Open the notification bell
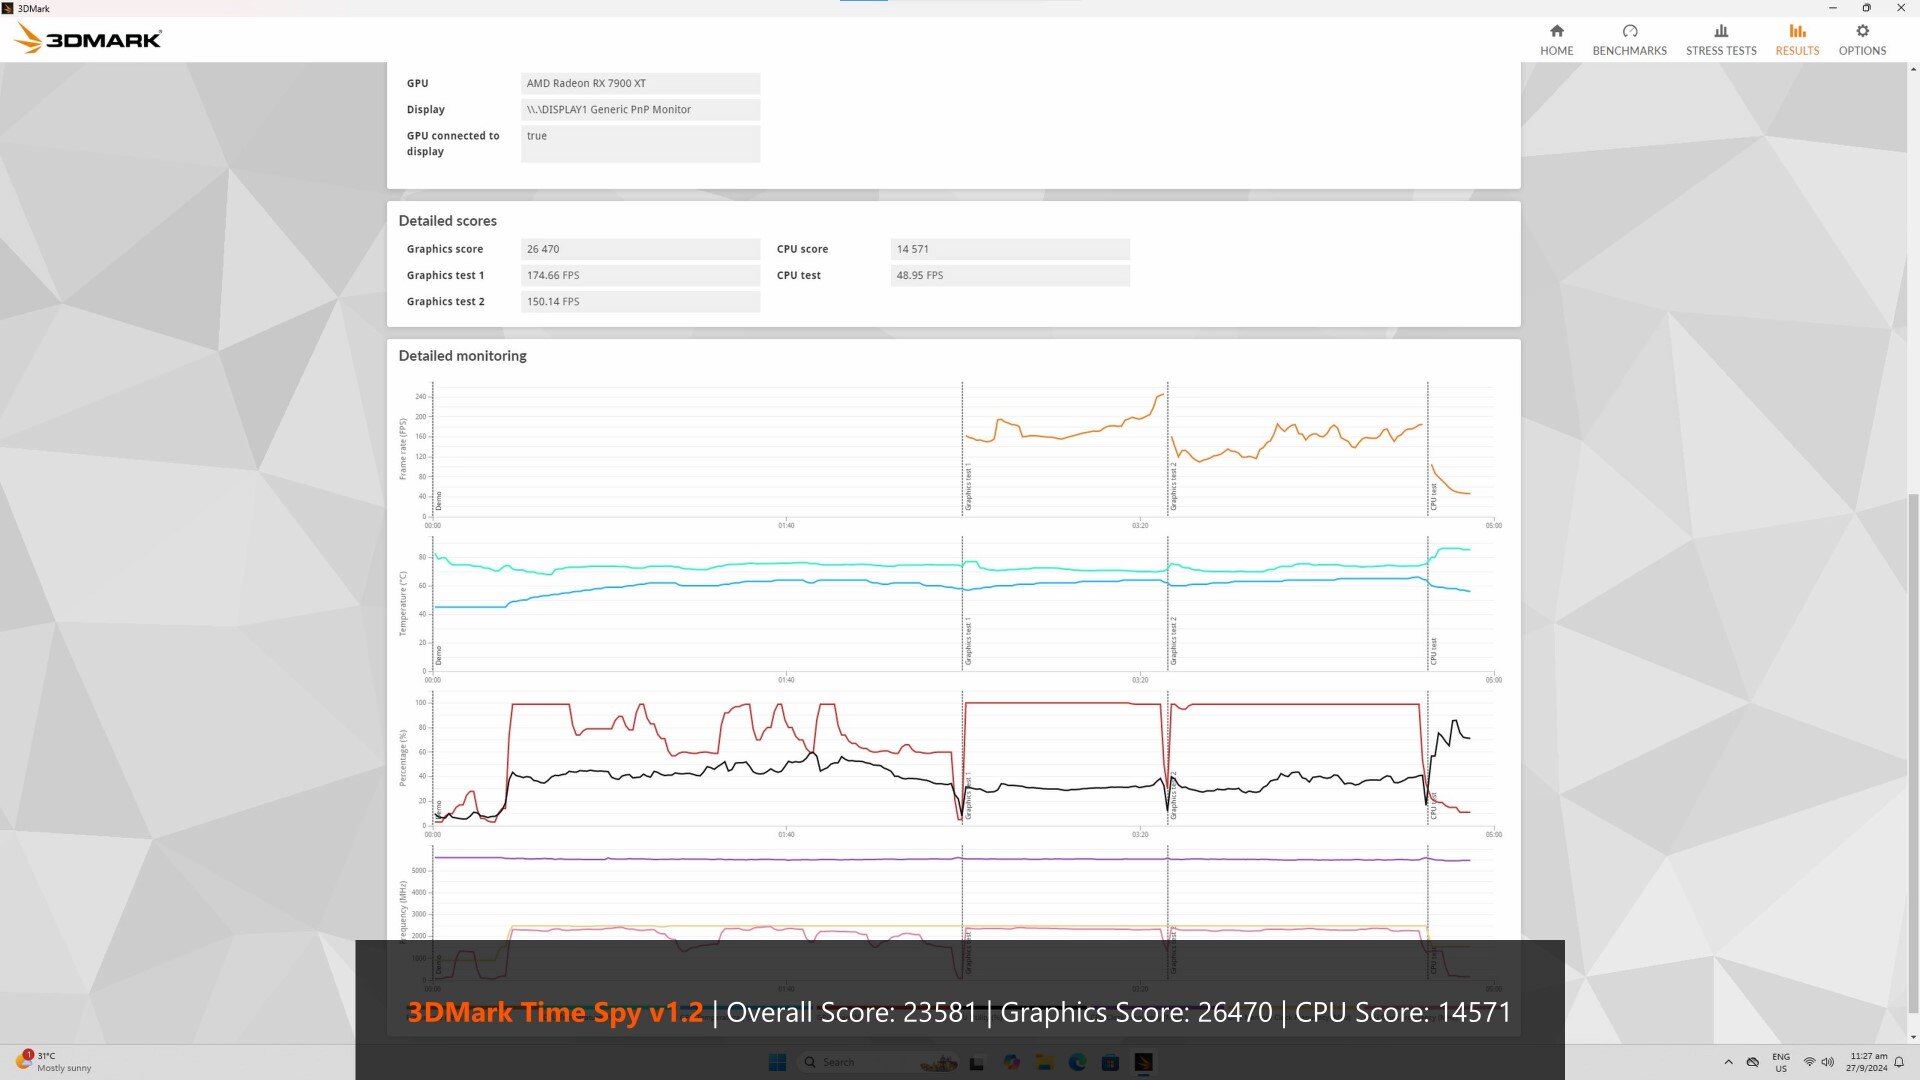 (x=1899, y=1062)
